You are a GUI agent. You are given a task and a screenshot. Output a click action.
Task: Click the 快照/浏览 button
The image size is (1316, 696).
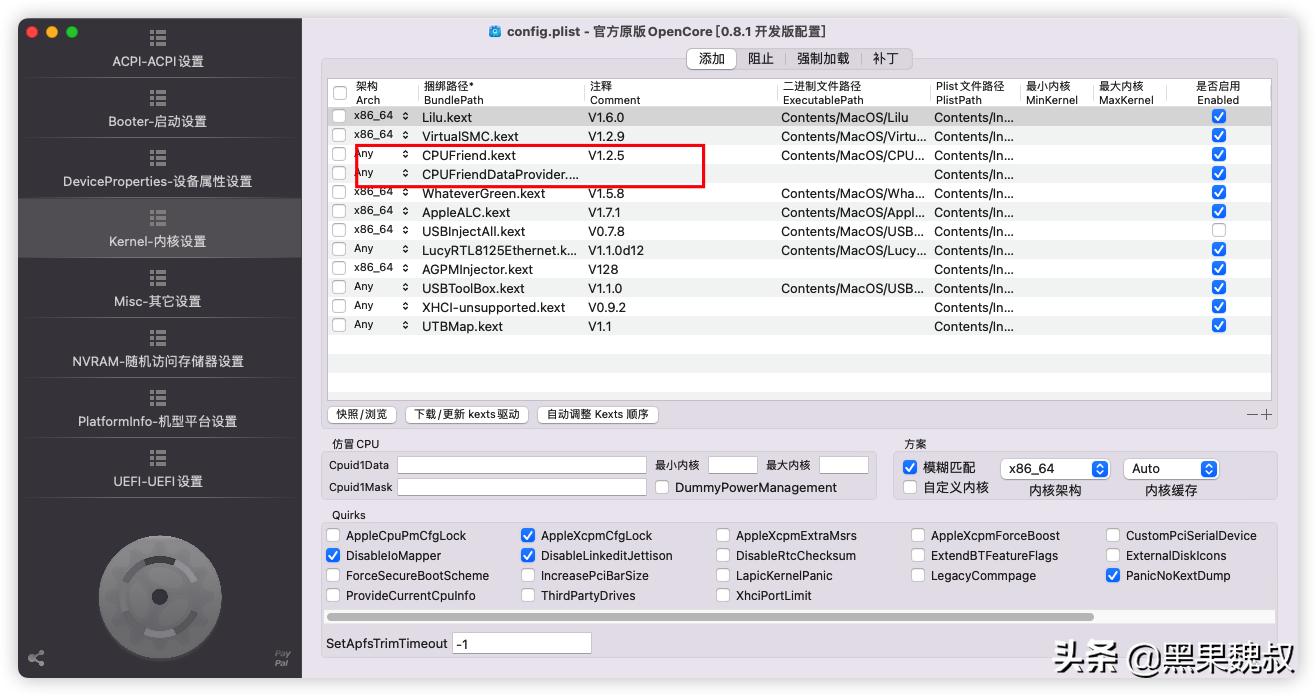(x=362, y=414)
